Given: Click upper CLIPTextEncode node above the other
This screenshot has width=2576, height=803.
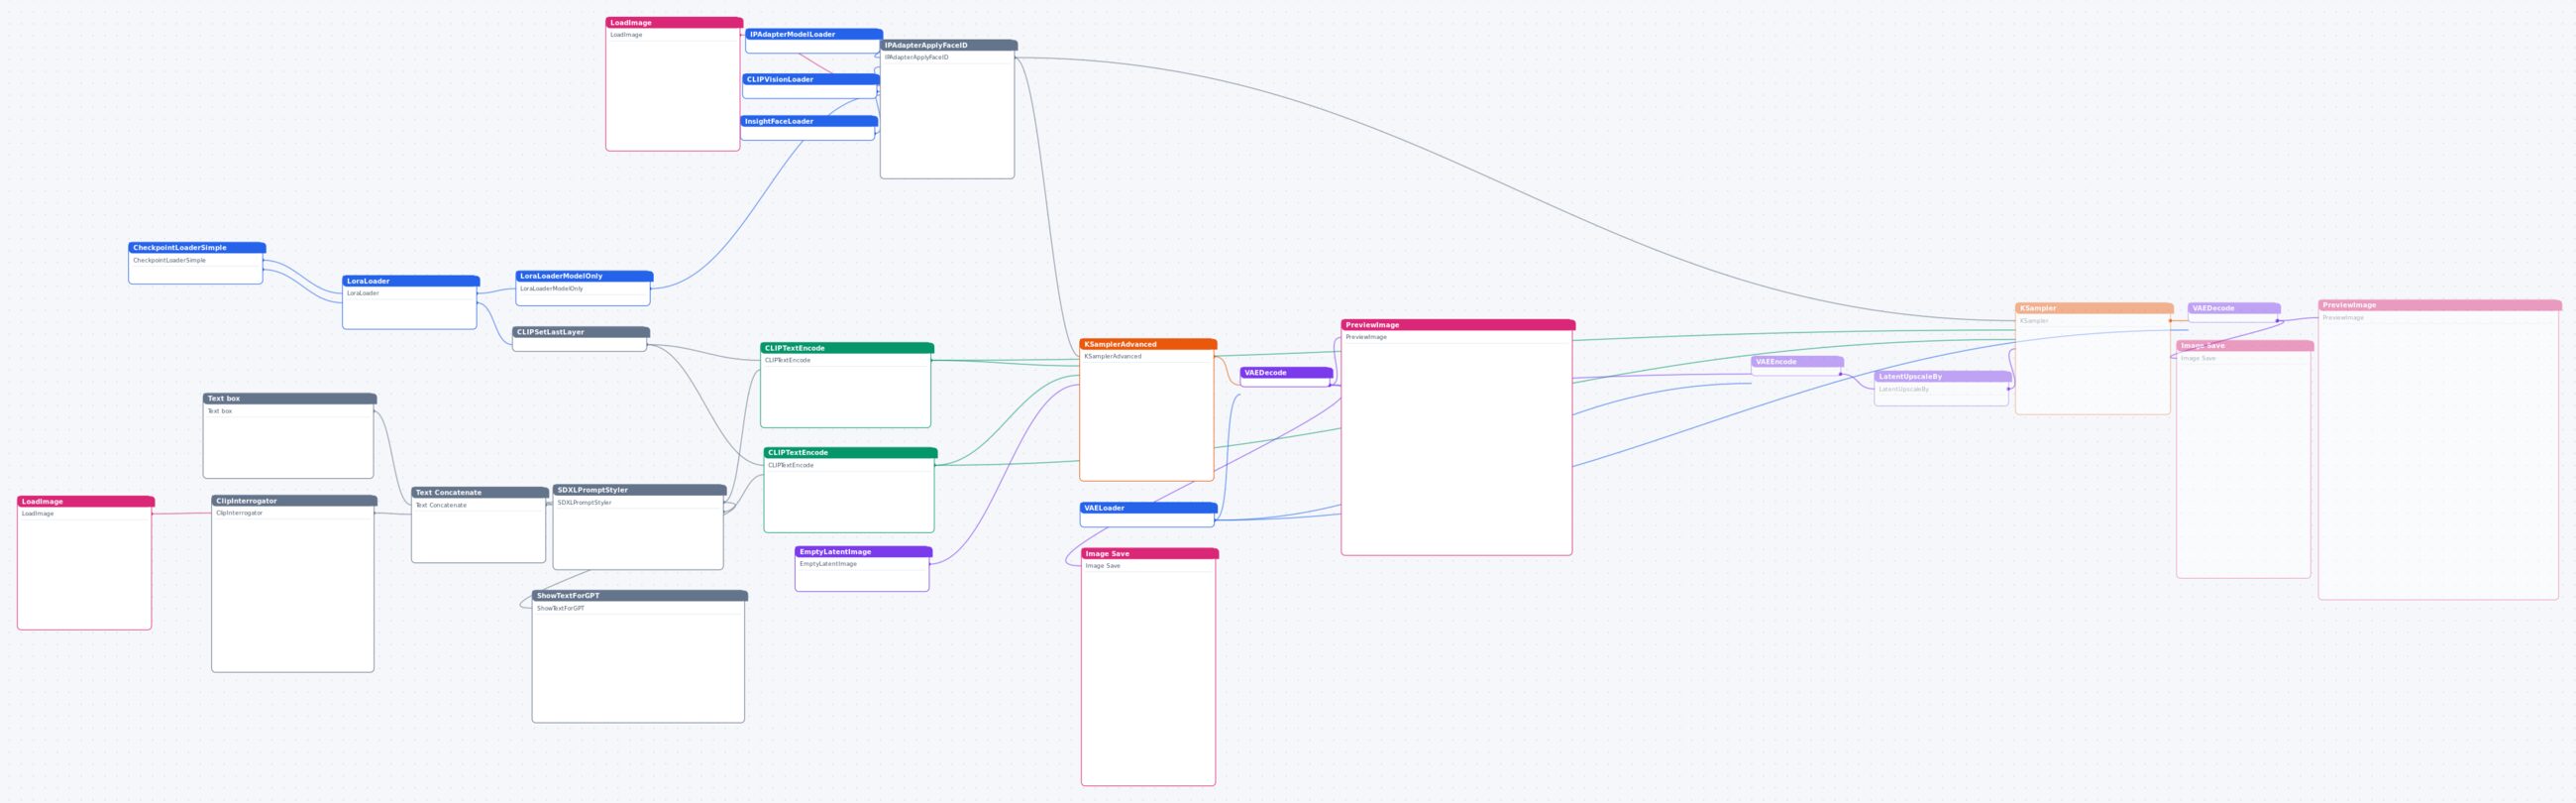Looking at the screenshot, I should (x=847, y=385).
